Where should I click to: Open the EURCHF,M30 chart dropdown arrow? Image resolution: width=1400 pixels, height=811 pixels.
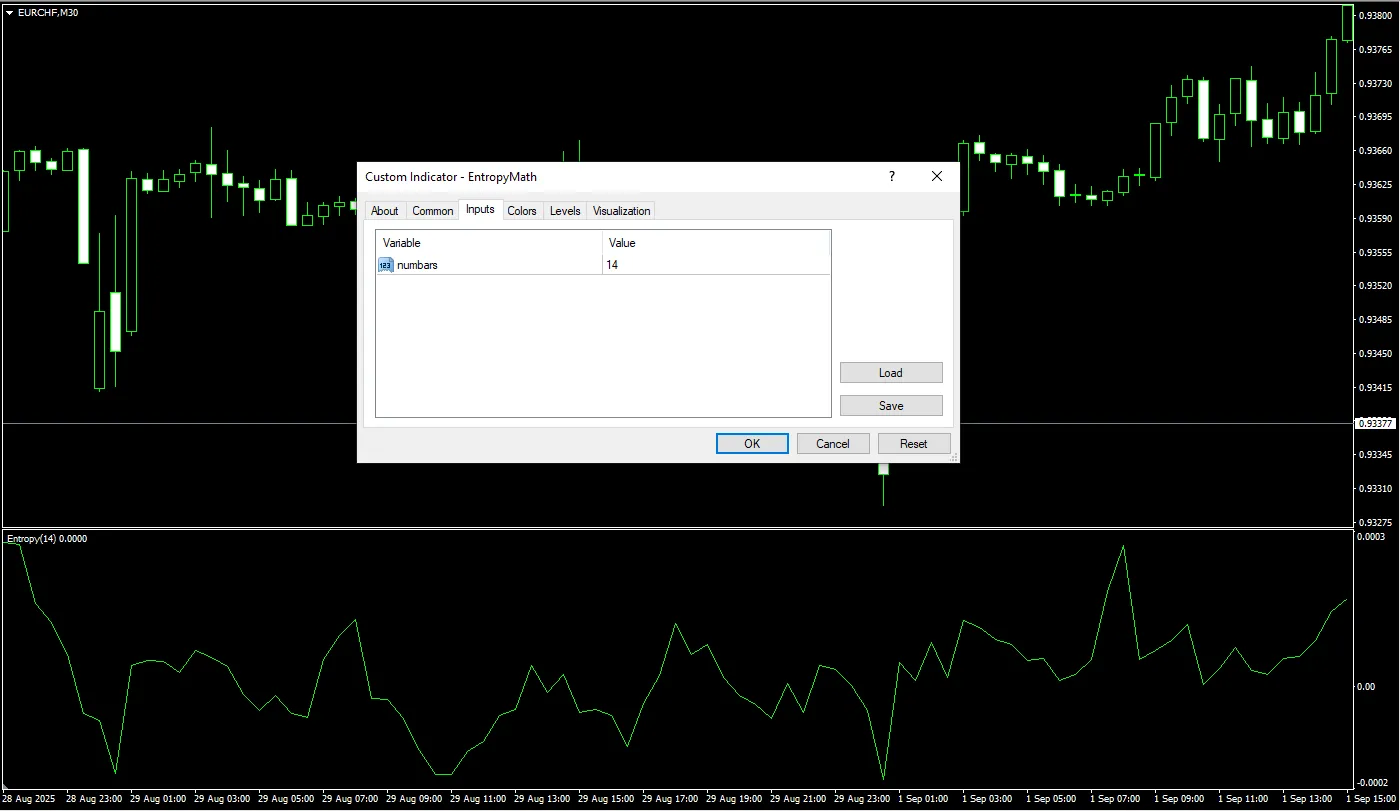tap(9, 13)
